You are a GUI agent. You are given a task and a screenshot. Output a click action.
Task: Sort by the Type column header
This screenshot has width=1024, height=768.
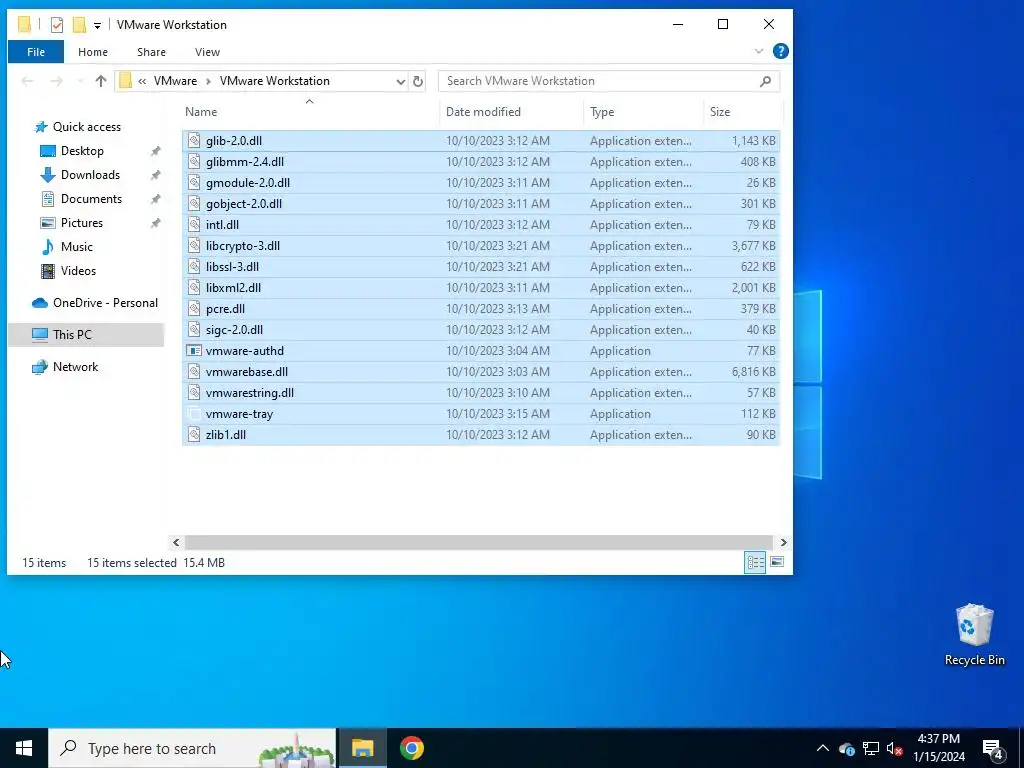644,112
